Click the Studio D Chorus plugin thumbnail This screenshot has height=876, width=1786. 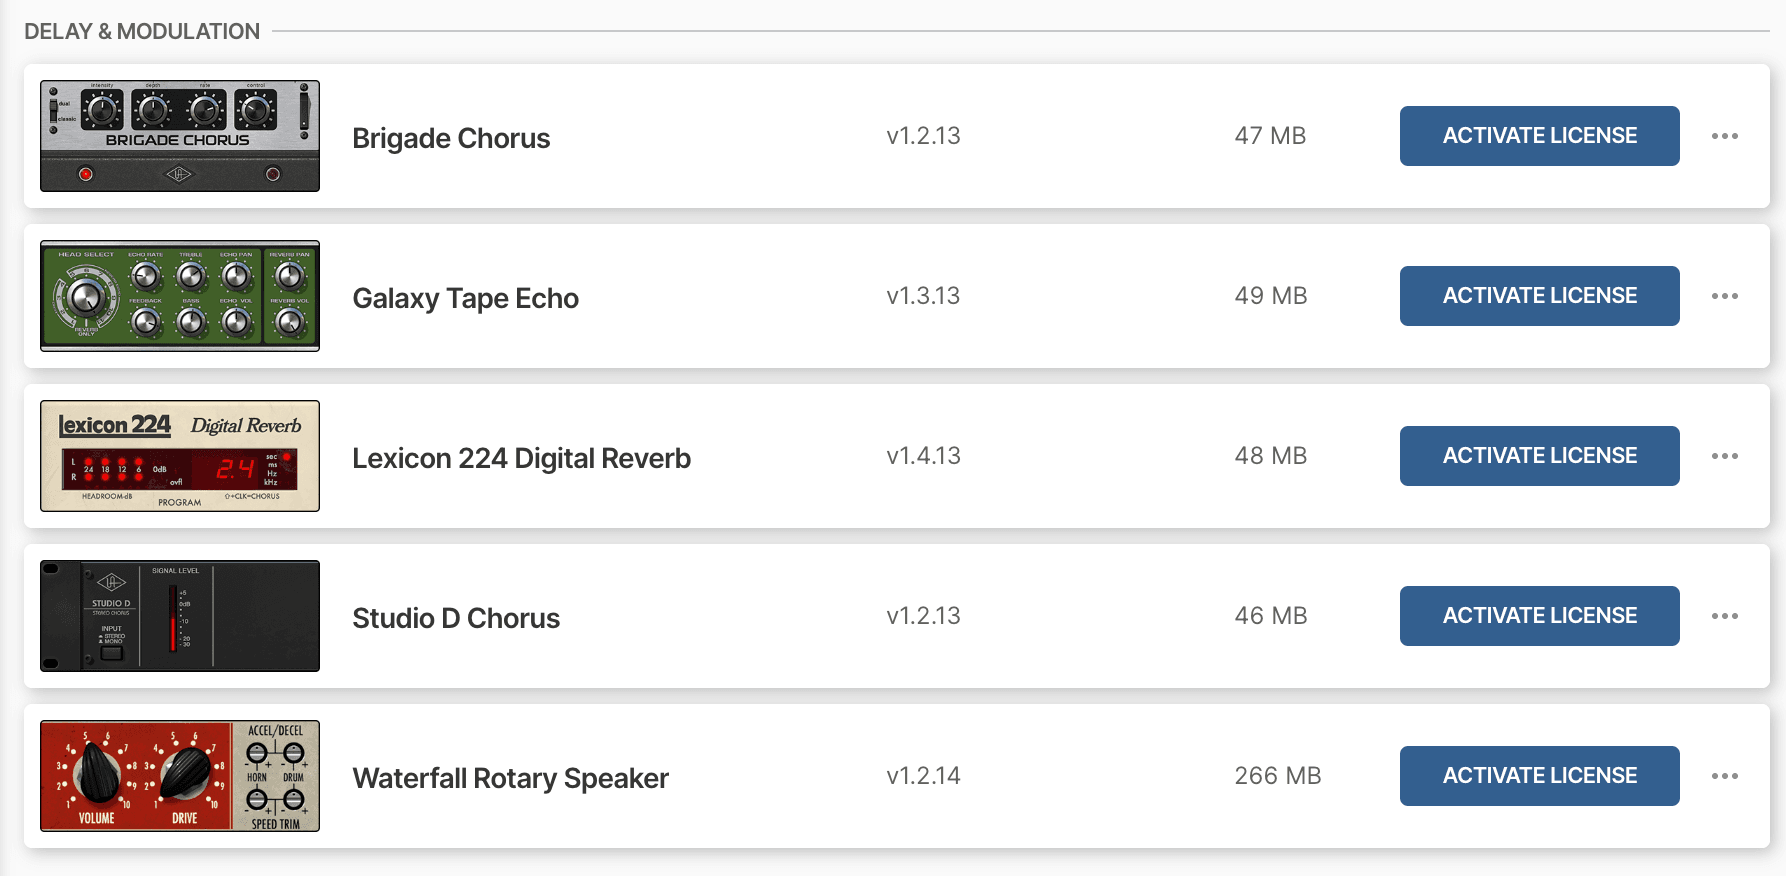[180, 616]
